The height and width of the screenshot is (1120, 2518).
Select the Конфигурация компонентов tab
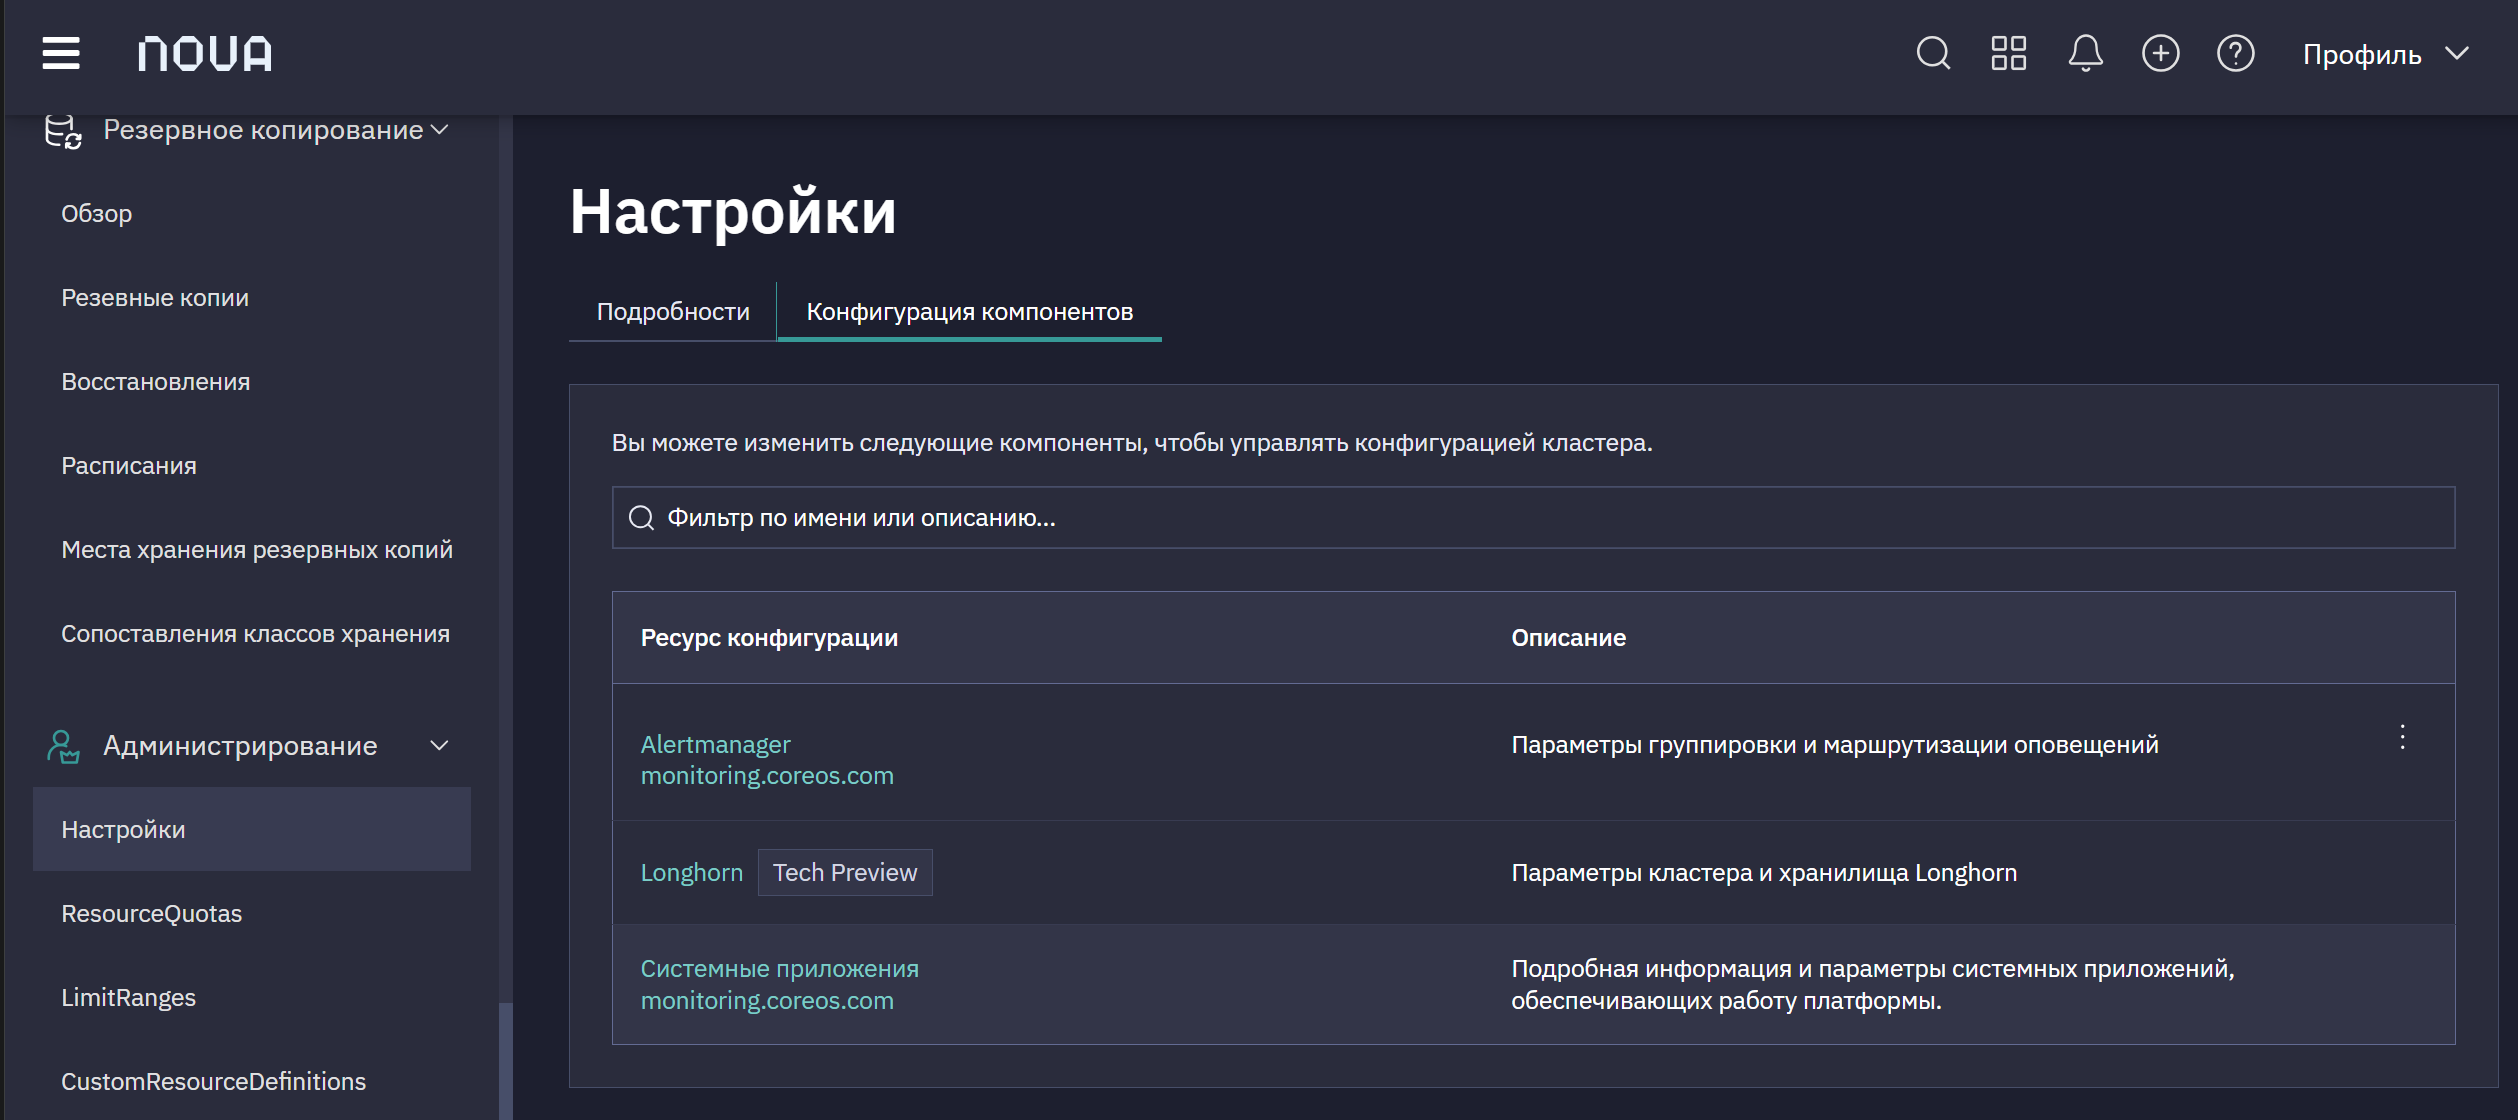pos(969,312)
